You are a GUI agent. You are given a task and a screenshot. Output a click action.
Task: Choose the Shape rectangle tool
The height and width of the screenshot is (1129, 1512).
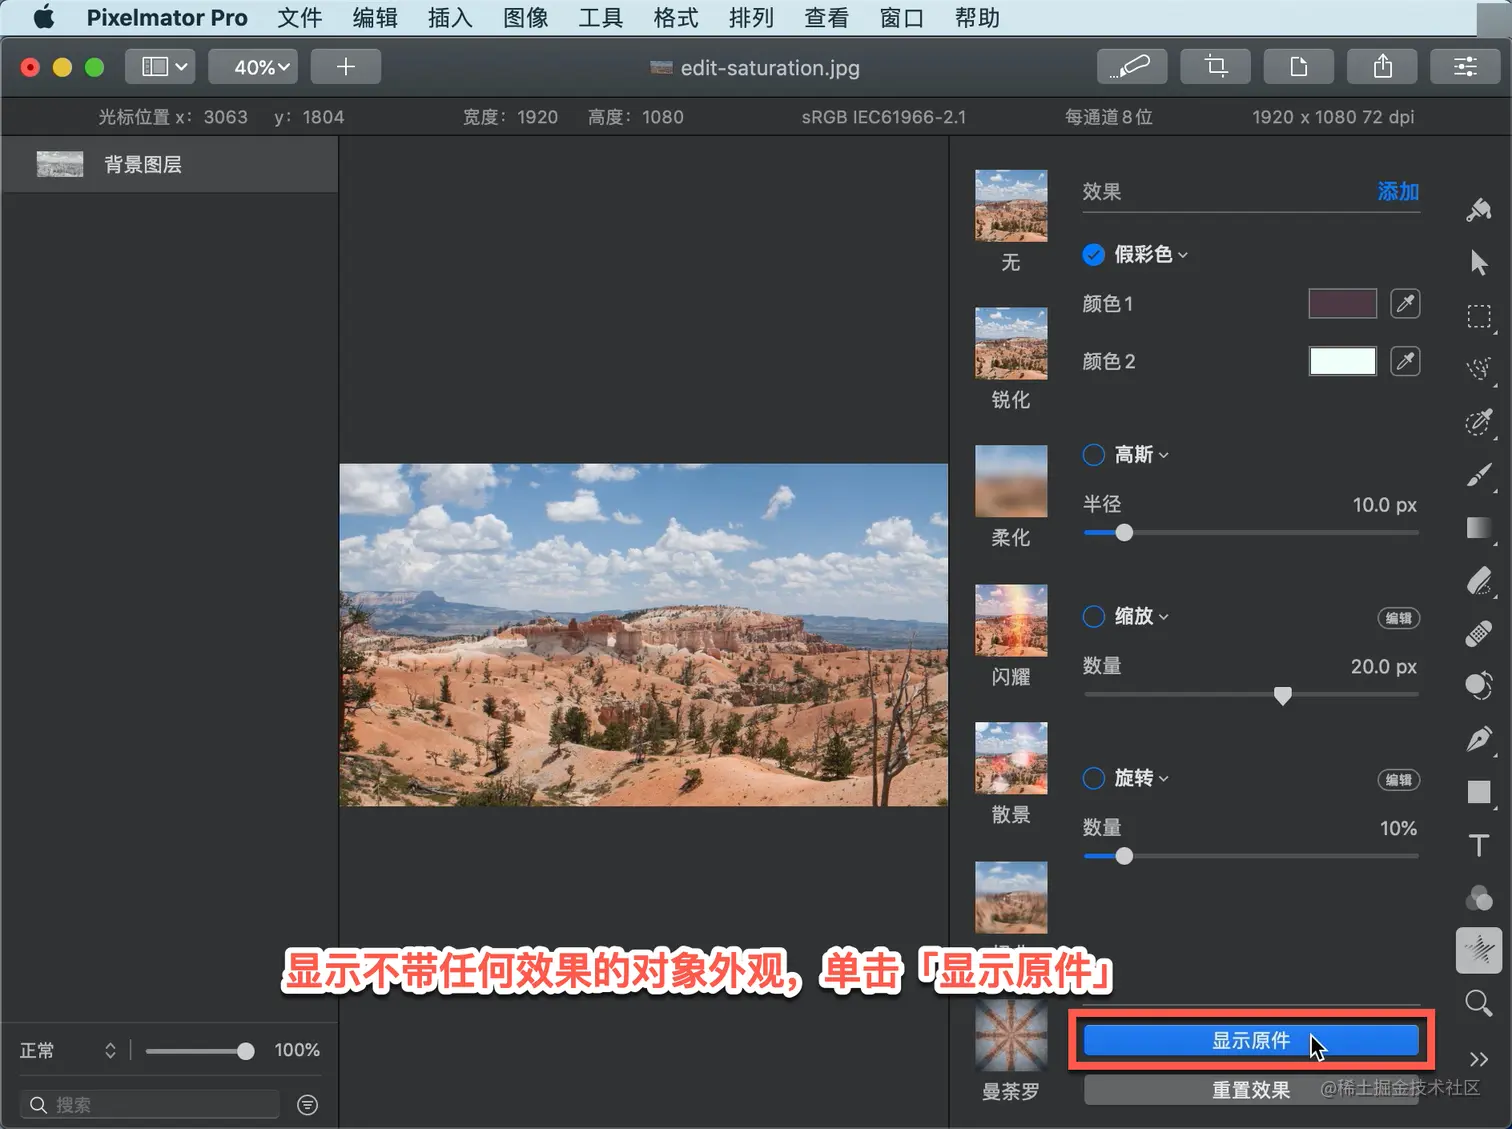click(x=1479, y=792)
